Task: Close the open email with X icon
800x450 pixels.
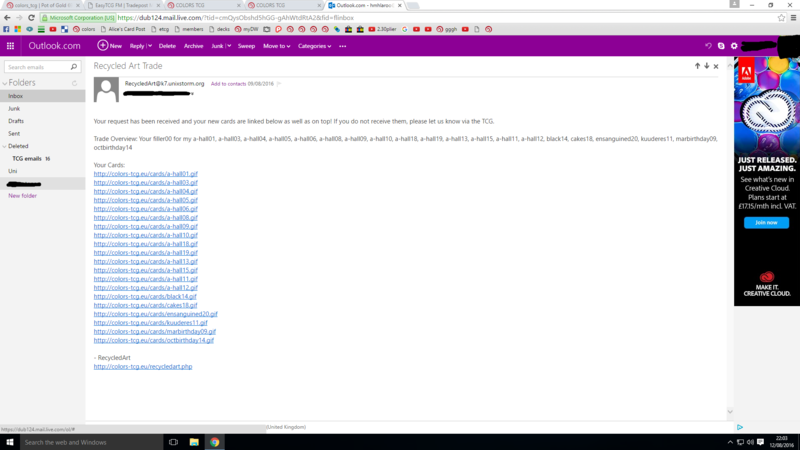Action: point(716,66)
